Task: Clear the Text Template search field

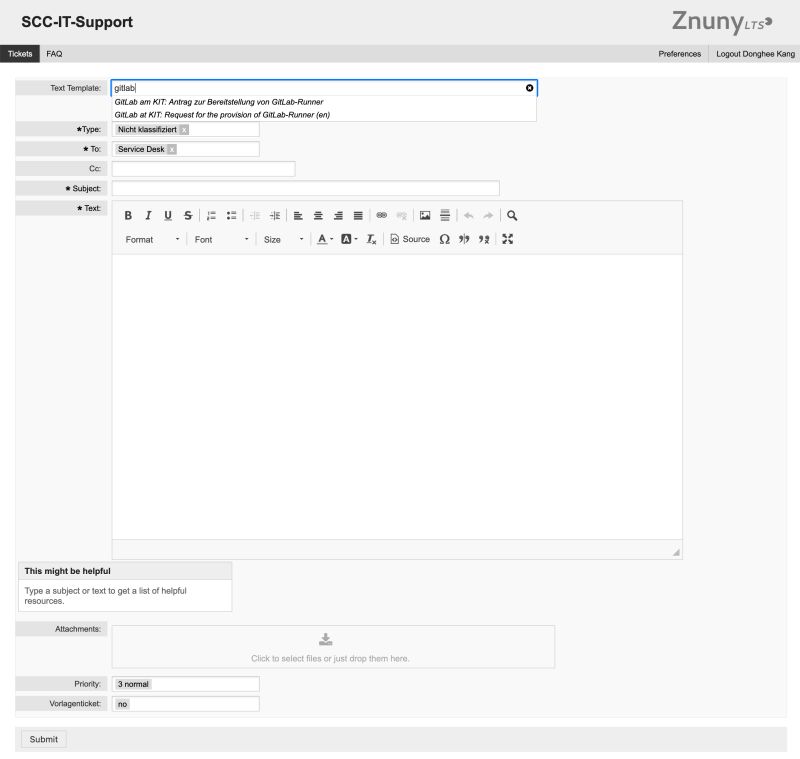Action: tap(530, 88)
